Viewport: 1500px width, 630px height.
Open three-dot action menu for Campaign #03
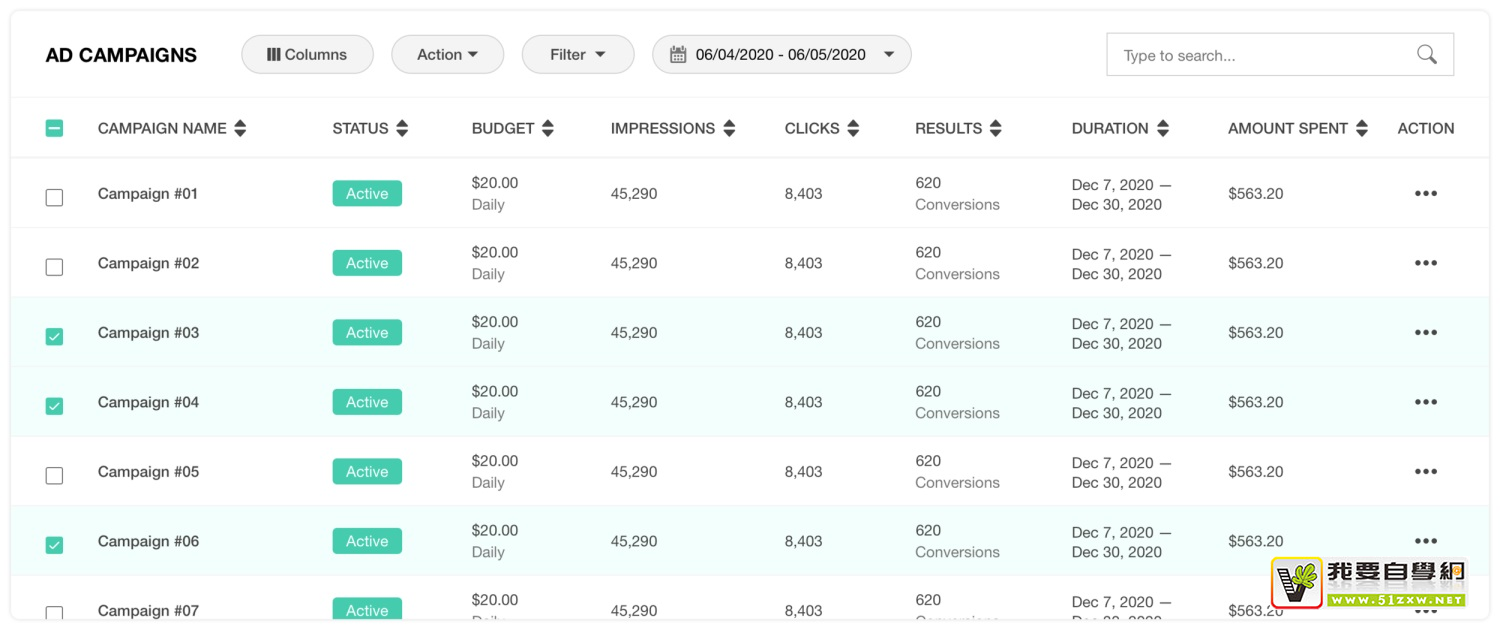point(1425,333)
